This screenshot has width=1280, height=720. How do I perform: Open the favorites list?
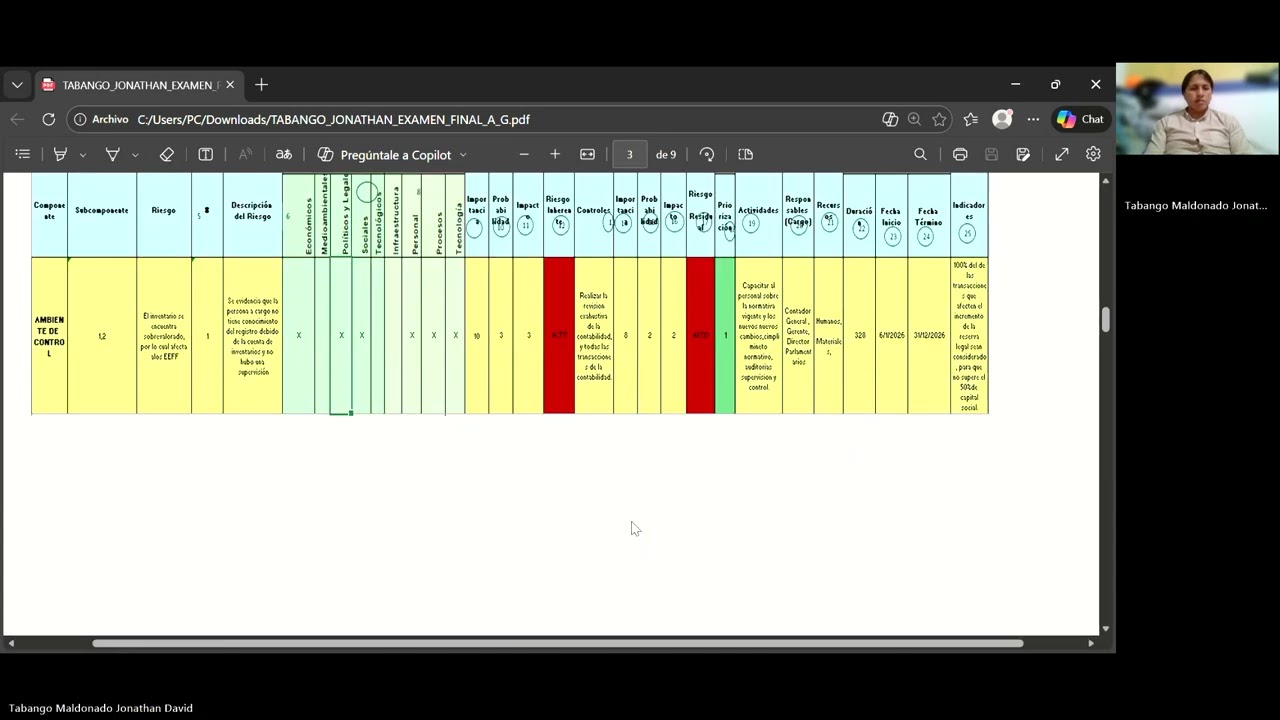tap(971, 119)
